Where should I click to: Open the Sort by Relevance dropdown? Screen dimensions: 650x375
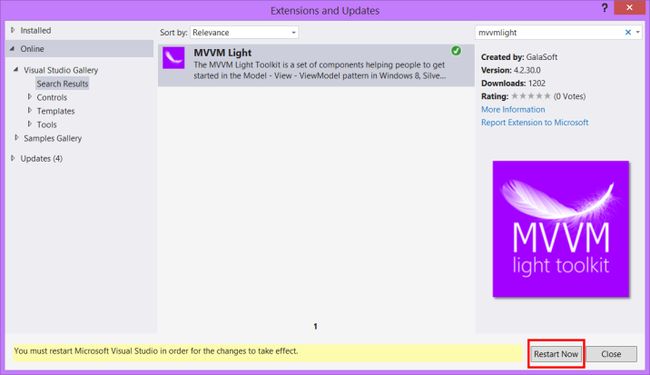pos(244,32)
